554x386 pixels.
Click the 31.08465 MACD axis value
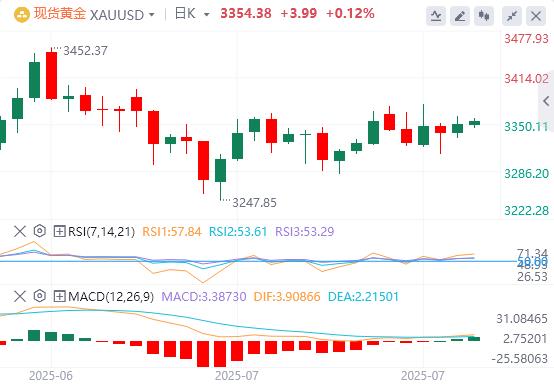pyautogui.click(x=522, y=319)
